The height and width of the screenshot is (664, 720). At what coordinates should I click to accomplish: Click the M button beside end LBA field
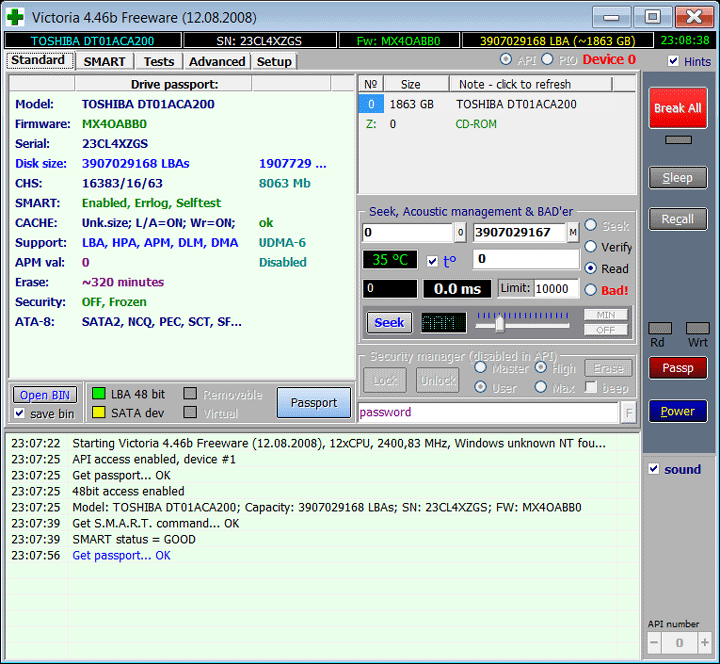(573, 232)
